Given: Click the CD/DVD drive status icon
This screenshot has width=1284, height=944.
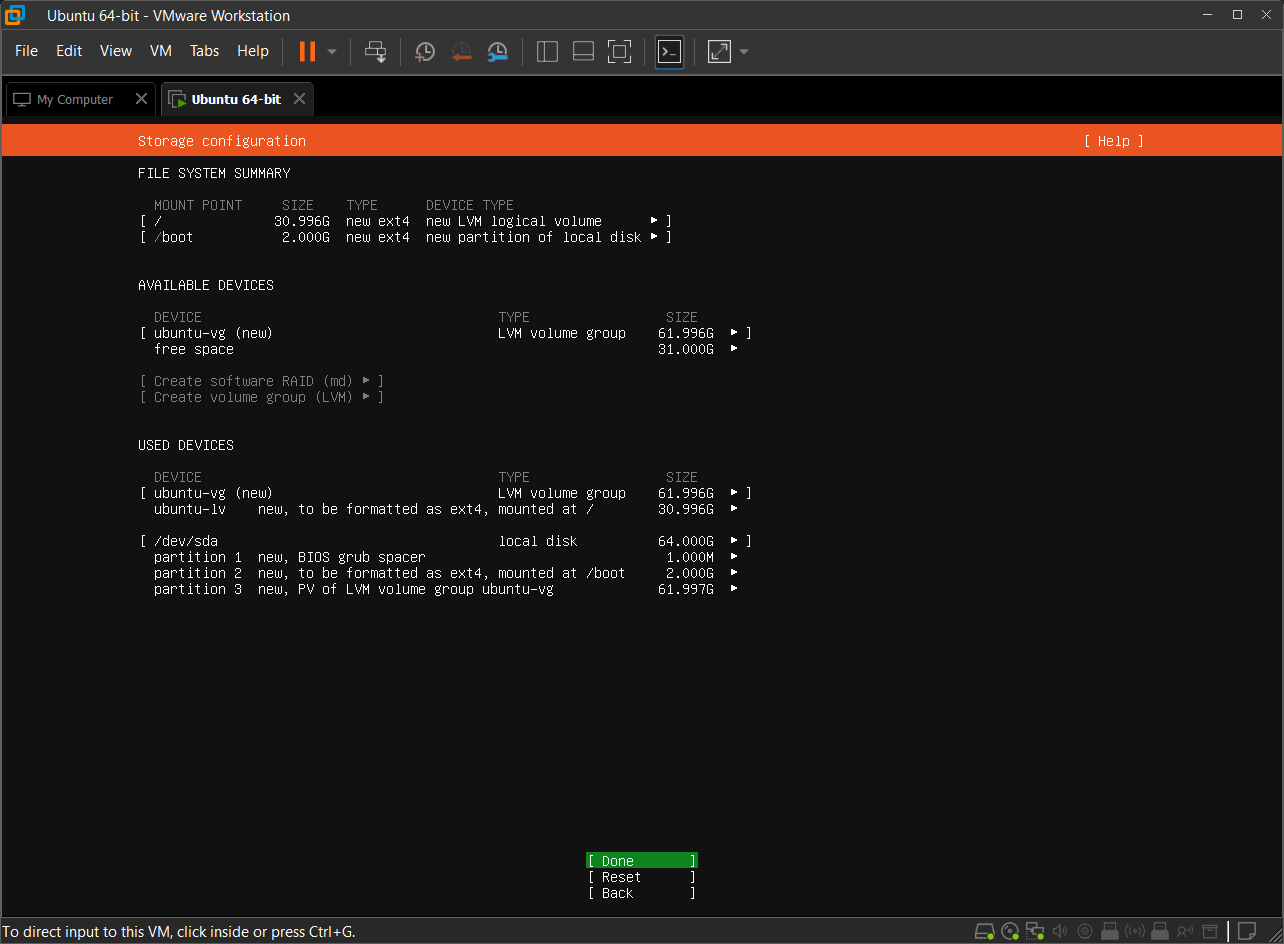Looking at the screenshot, I should (x=1010, y=931).
